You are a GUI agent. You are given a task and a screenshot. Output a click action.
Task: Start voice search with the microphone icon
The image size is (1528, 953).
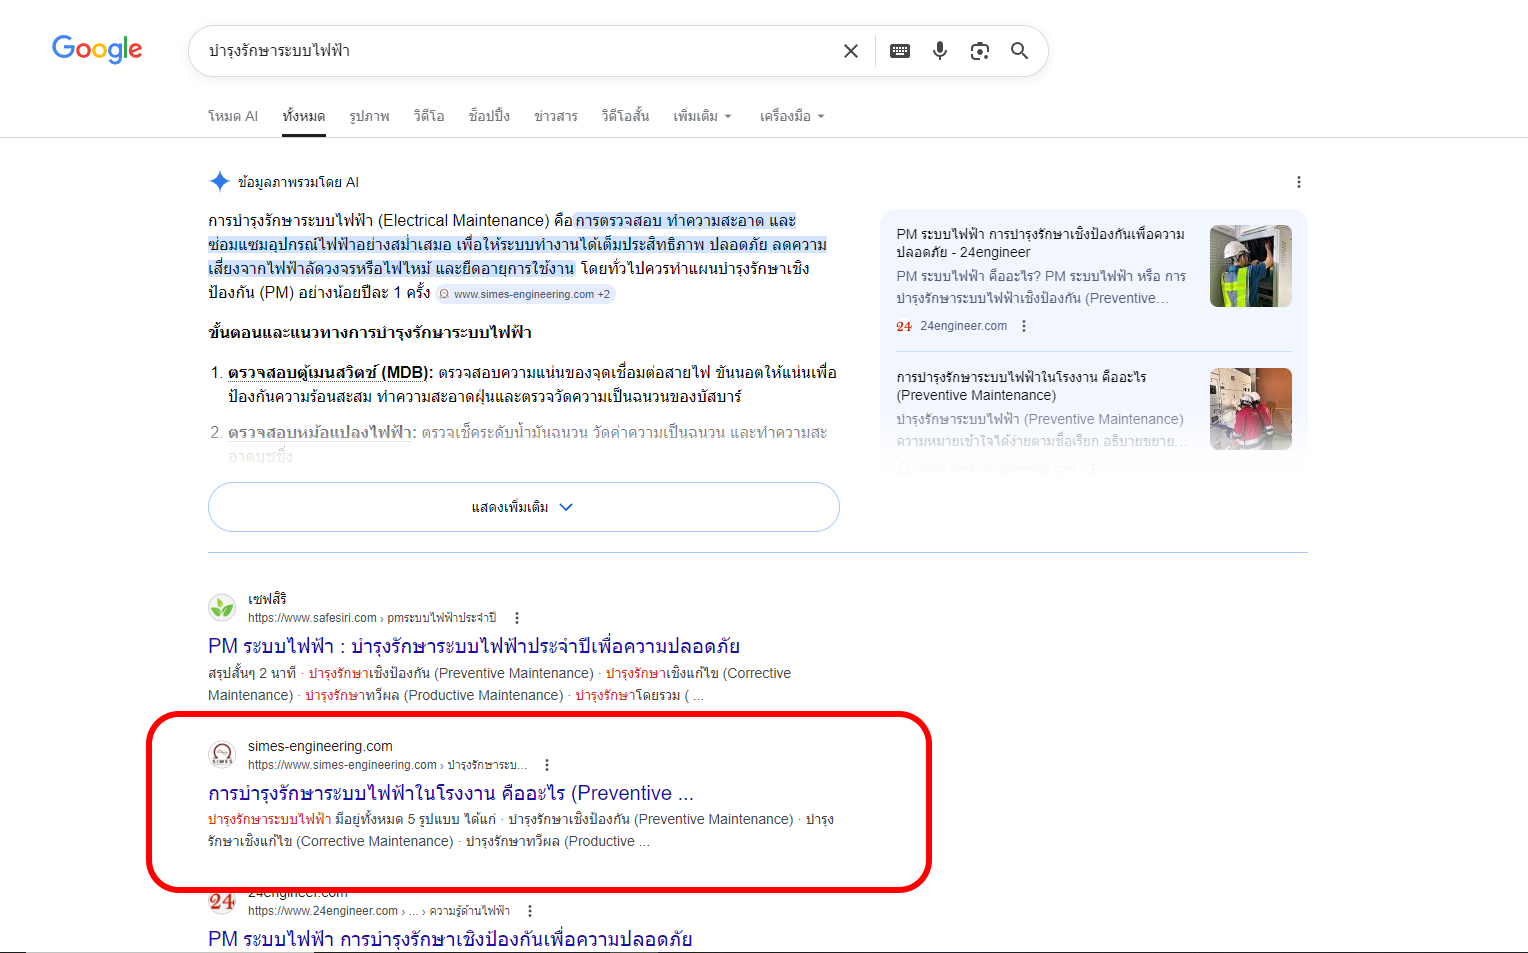pos(939,51)
